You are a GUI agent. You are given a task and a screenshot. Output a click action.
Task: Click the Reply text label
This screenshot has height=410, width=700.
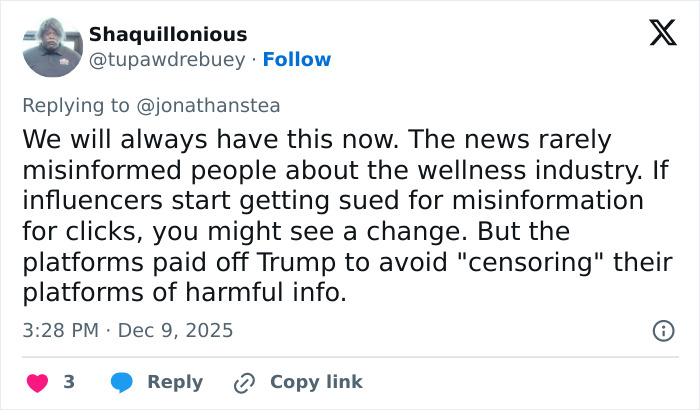(x=175, y=382)
